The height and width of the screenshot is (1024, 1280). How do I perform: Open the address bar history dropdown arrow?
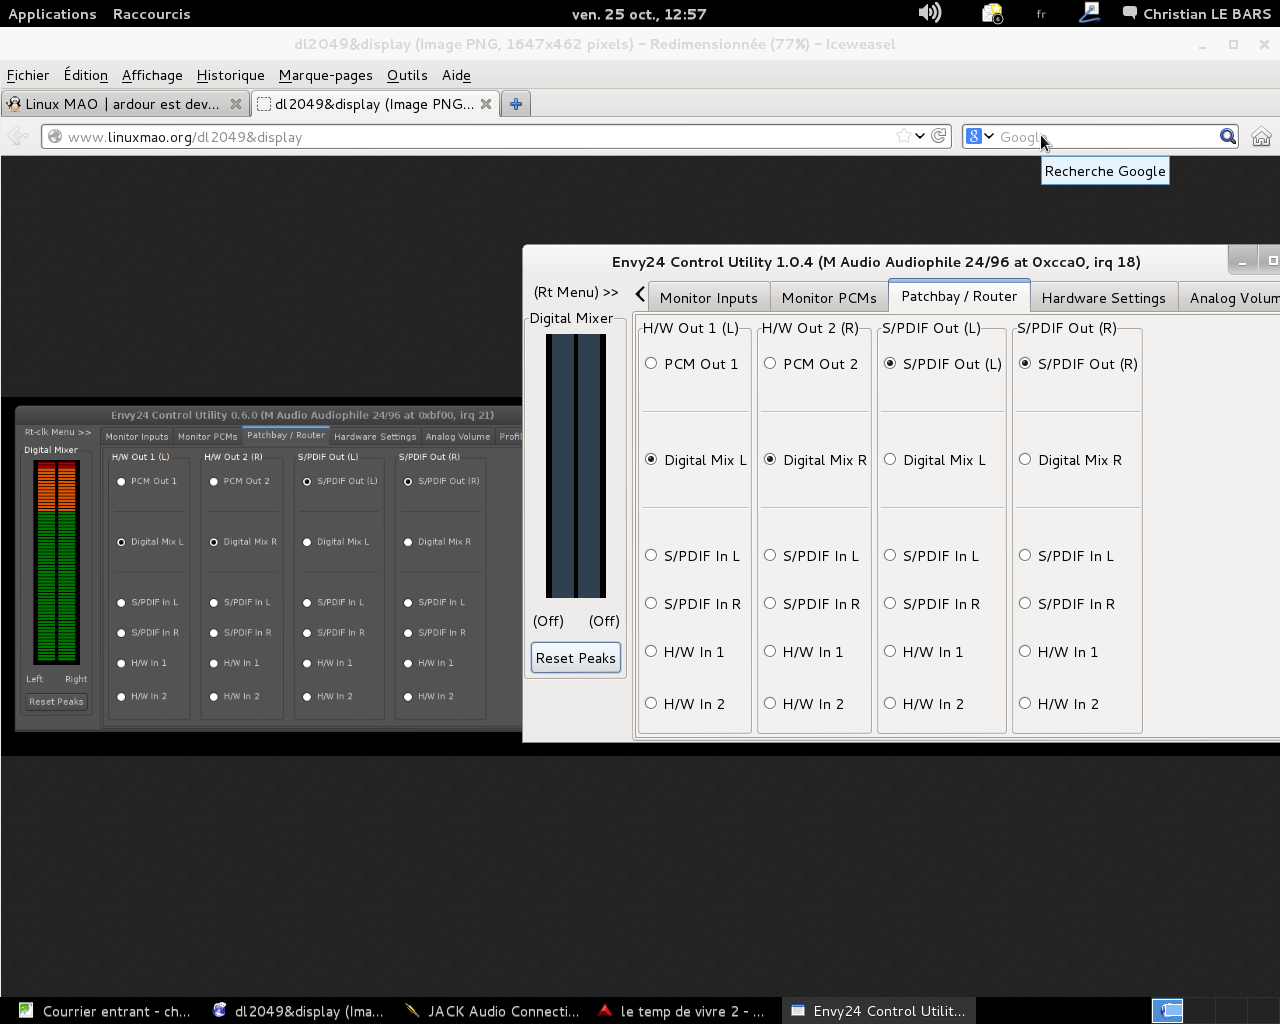(x=920, y=136)
